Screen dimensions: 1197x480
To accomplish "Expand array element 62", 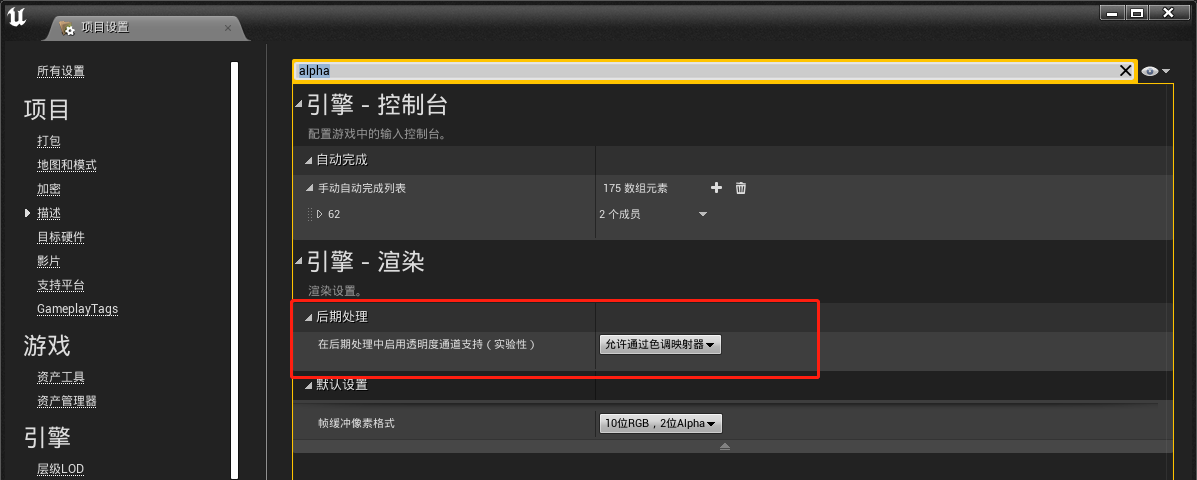I will pyautogui.click(x=319, y=214).
